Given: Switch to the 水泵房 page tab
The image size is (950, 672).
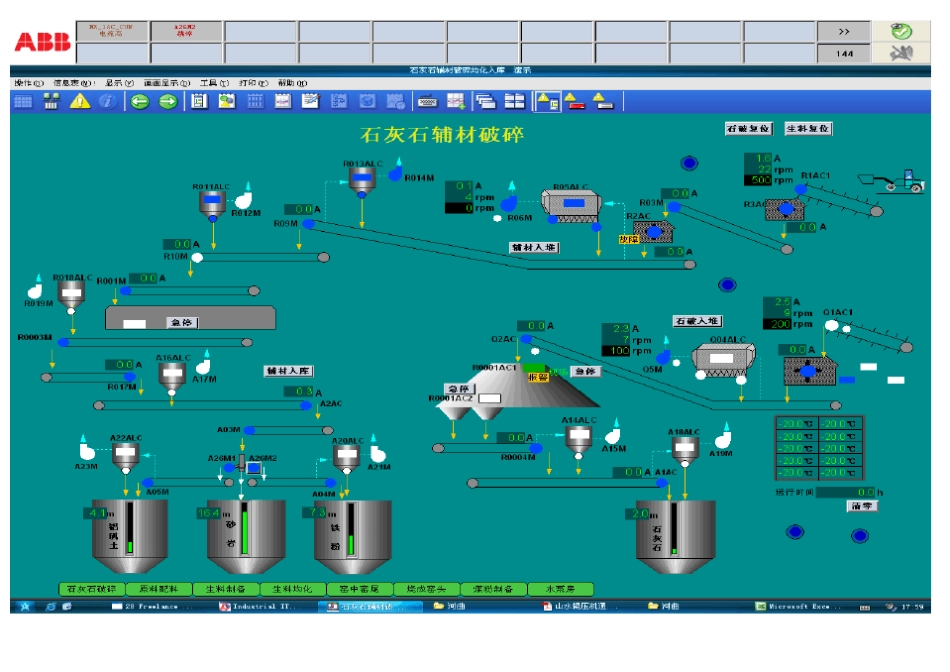Looking at the screenshot, I should coord(560,589).
